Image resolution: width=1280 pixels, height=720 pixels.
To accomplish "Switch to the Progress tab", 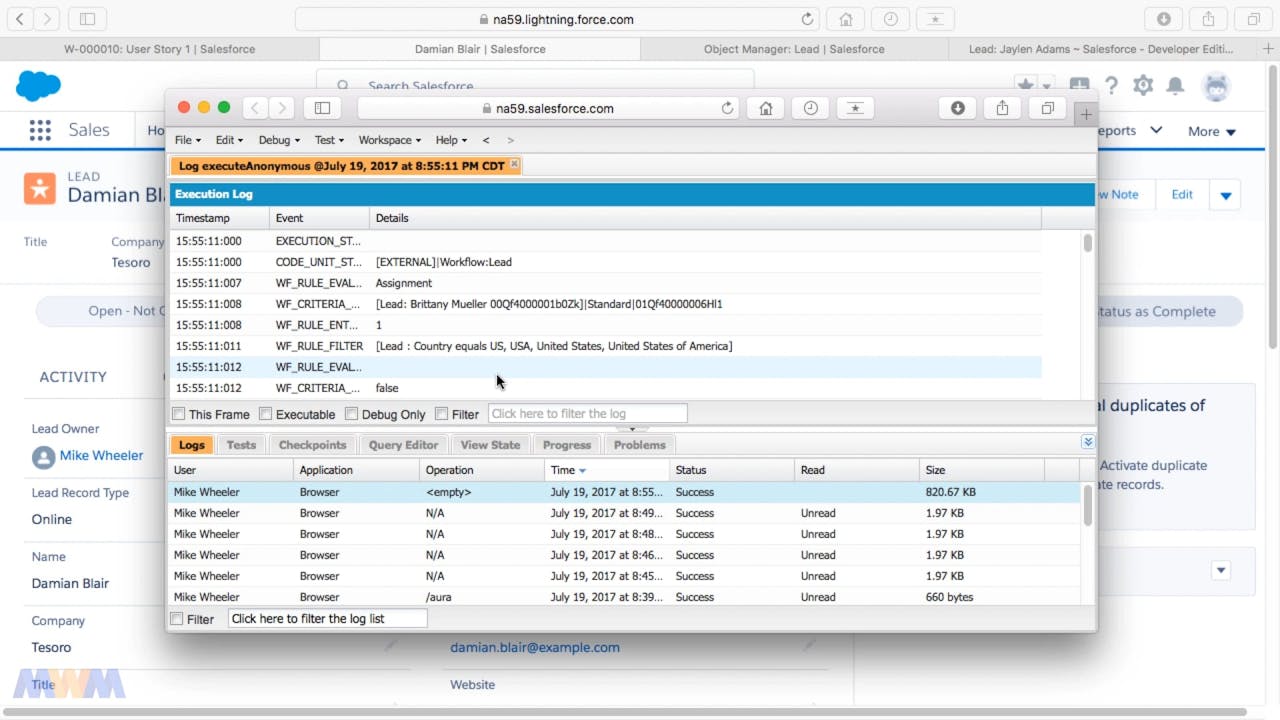I will click(x=567, y=445).
